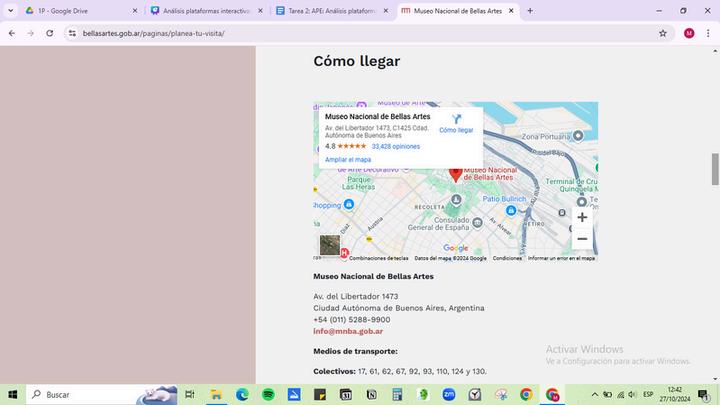This screenshot has height=405, width=720.
Task: Open network settings in system tray
Action: 620,394
